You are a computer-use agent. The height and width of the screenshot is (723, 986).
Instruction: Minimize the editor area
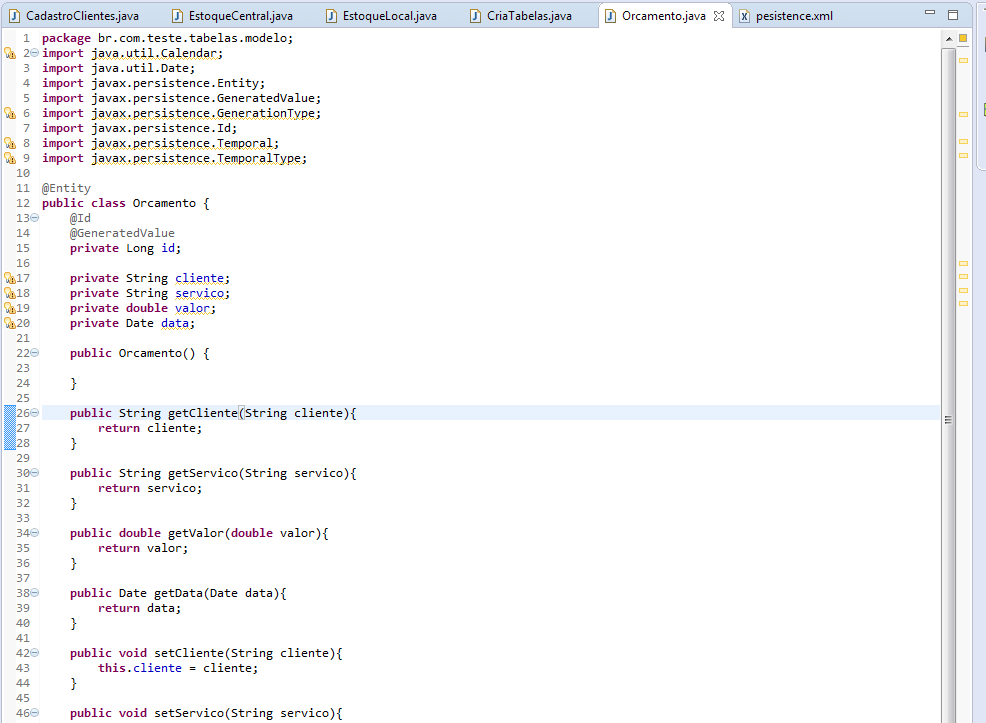click(930, 12)
